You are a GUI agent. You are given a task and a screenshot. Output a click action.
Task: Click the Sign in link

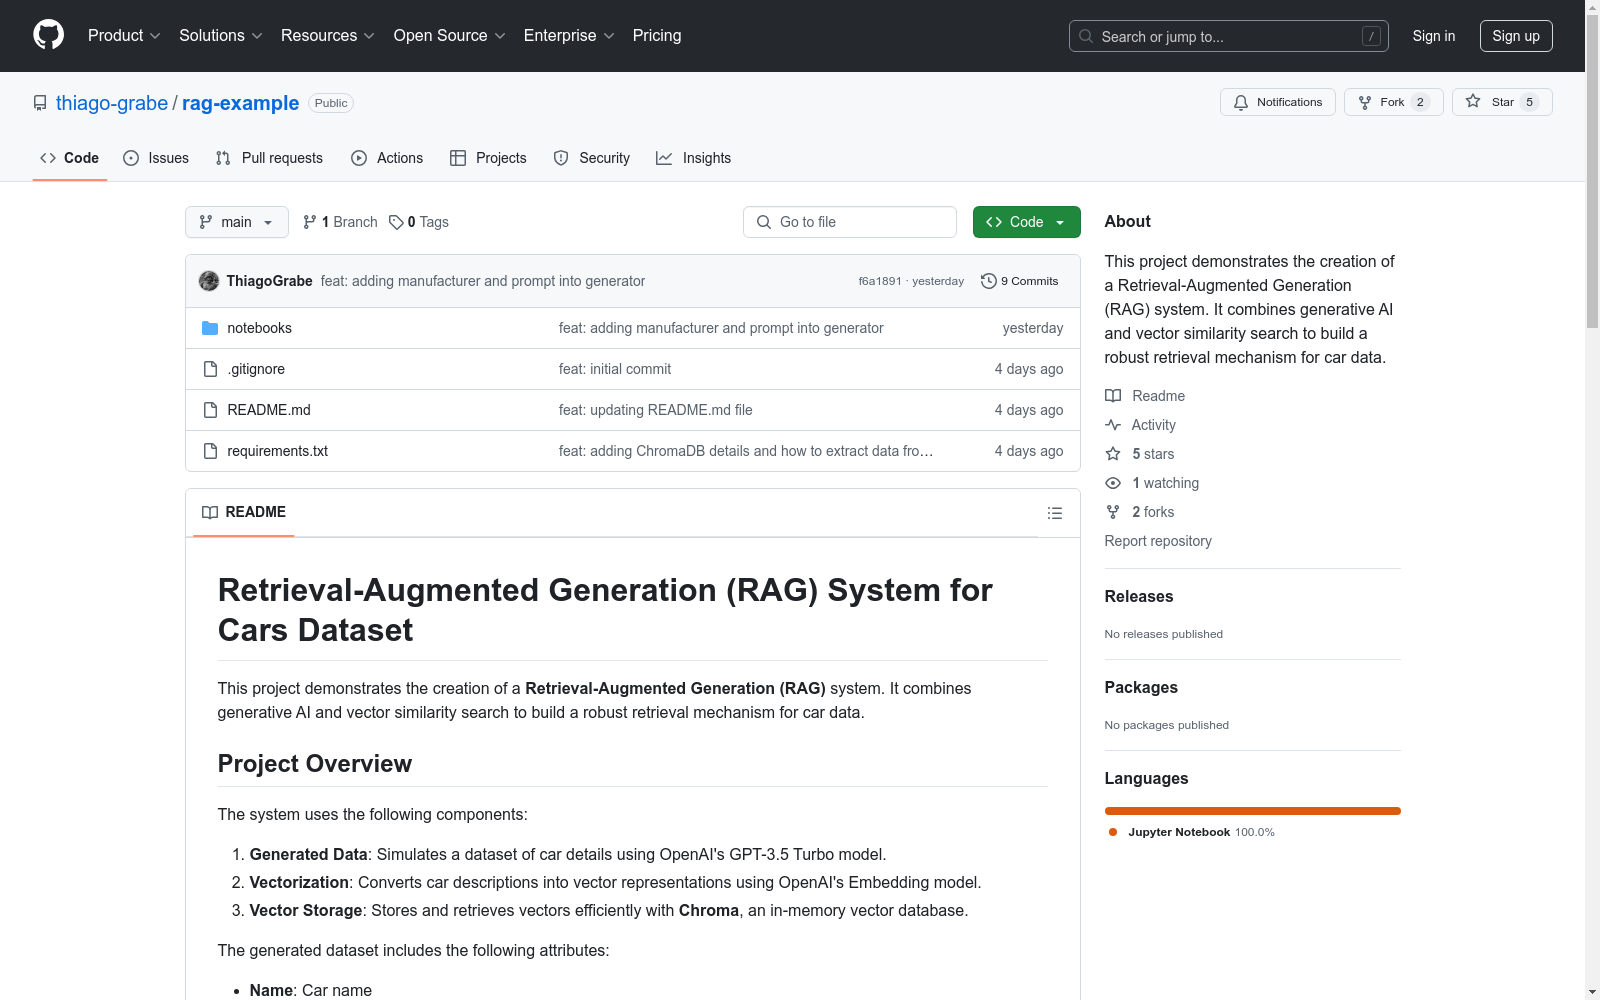[x=1433, y=36]
